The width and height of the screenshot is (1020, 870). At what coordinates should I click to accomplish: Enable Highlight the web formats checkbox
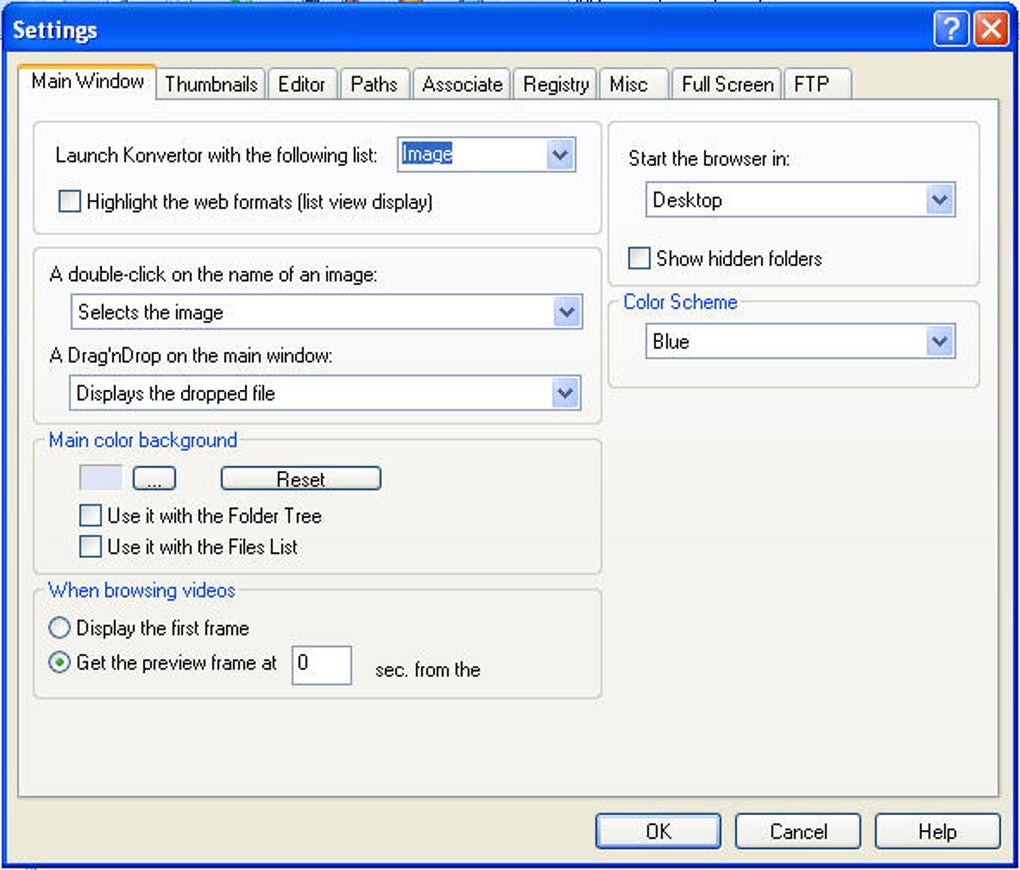(69, 202)
